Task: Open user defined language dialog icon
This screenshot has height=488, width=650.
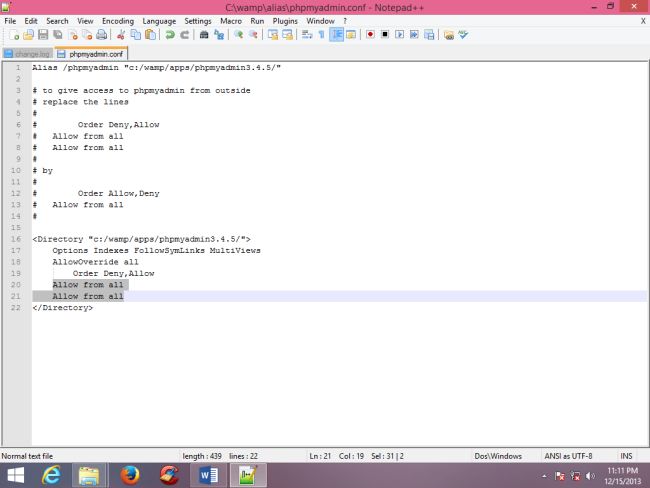Action: click(351, 35)
